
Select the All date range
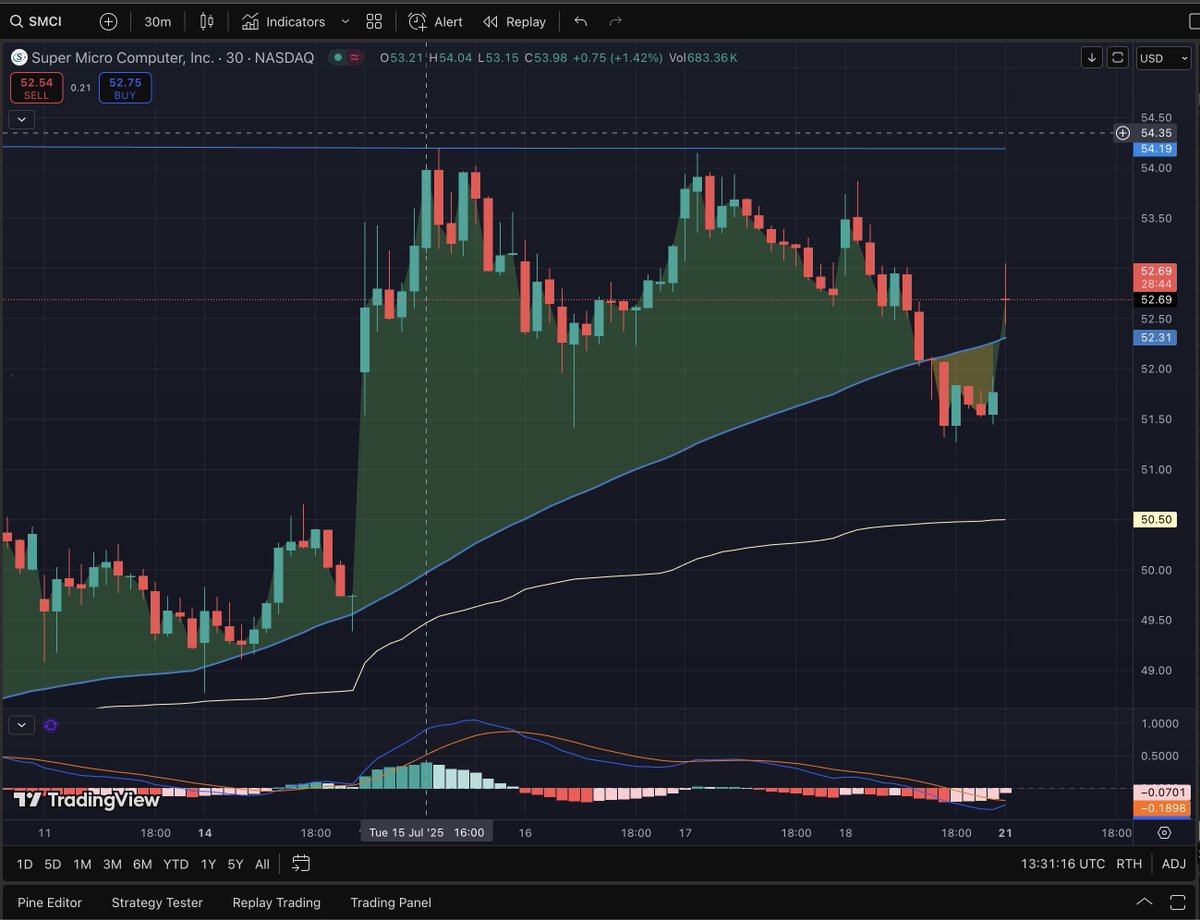(x=262, y=864)
